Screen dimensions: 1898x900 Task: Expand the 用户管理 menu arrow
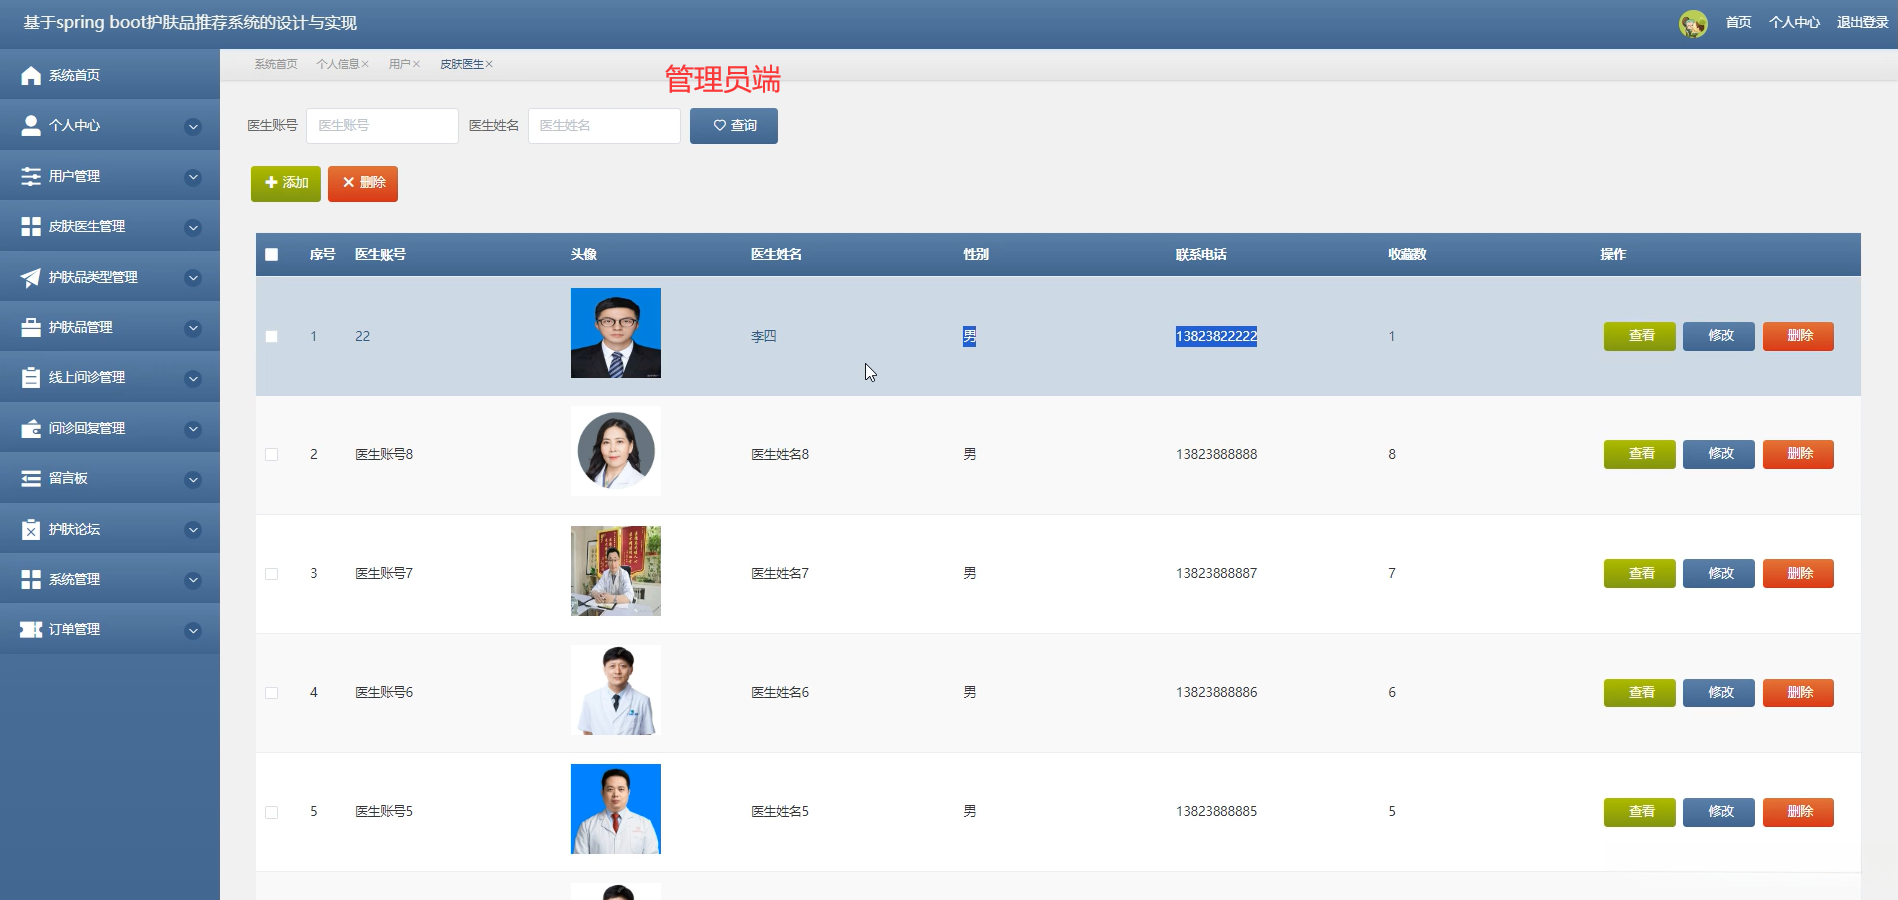click(x=193, y=177)
